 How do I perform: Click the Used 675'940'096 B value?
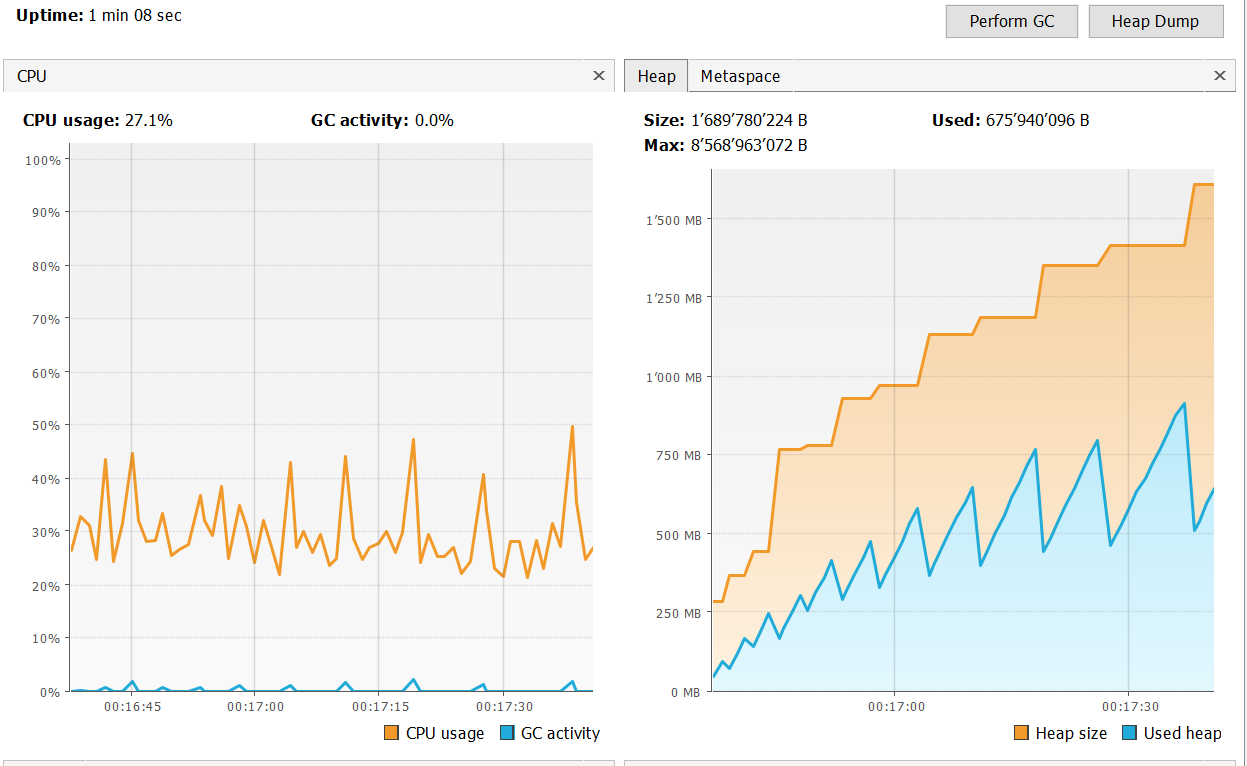click(1037, 120)
